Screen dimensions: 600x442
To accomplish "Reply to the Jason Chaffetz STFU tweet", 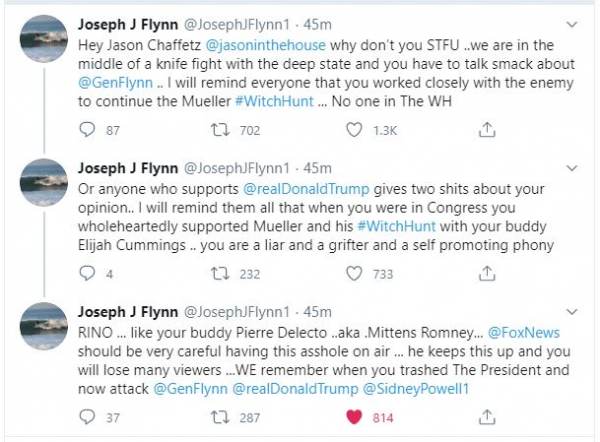I will [x=87, y=129].
